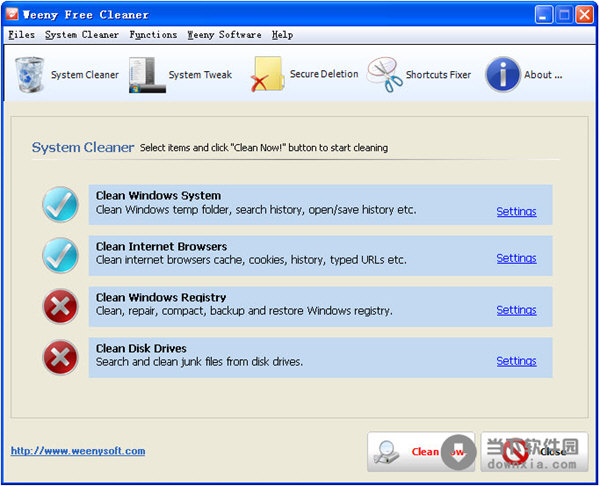The height and width of the screenshot is (486, 600).
Task: Open the Help menu
Action: pyautogui.click(x=282, y=35)
